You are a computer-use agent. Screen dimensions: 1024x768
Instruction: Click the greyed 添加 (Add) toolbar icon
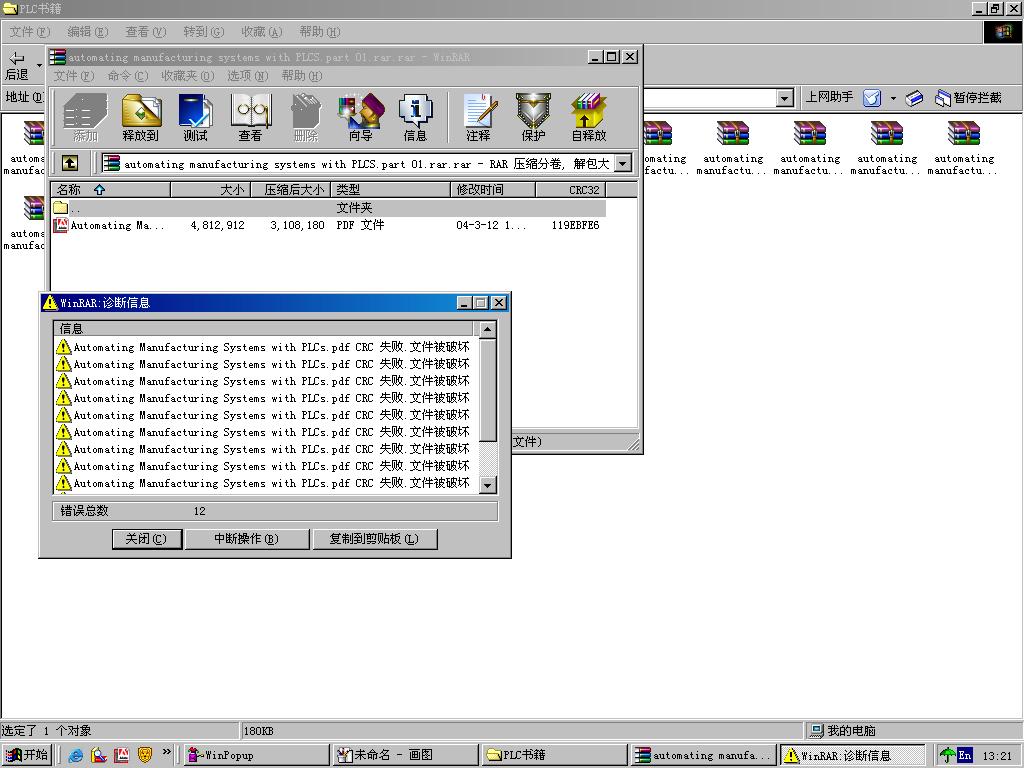click(85, 118)
